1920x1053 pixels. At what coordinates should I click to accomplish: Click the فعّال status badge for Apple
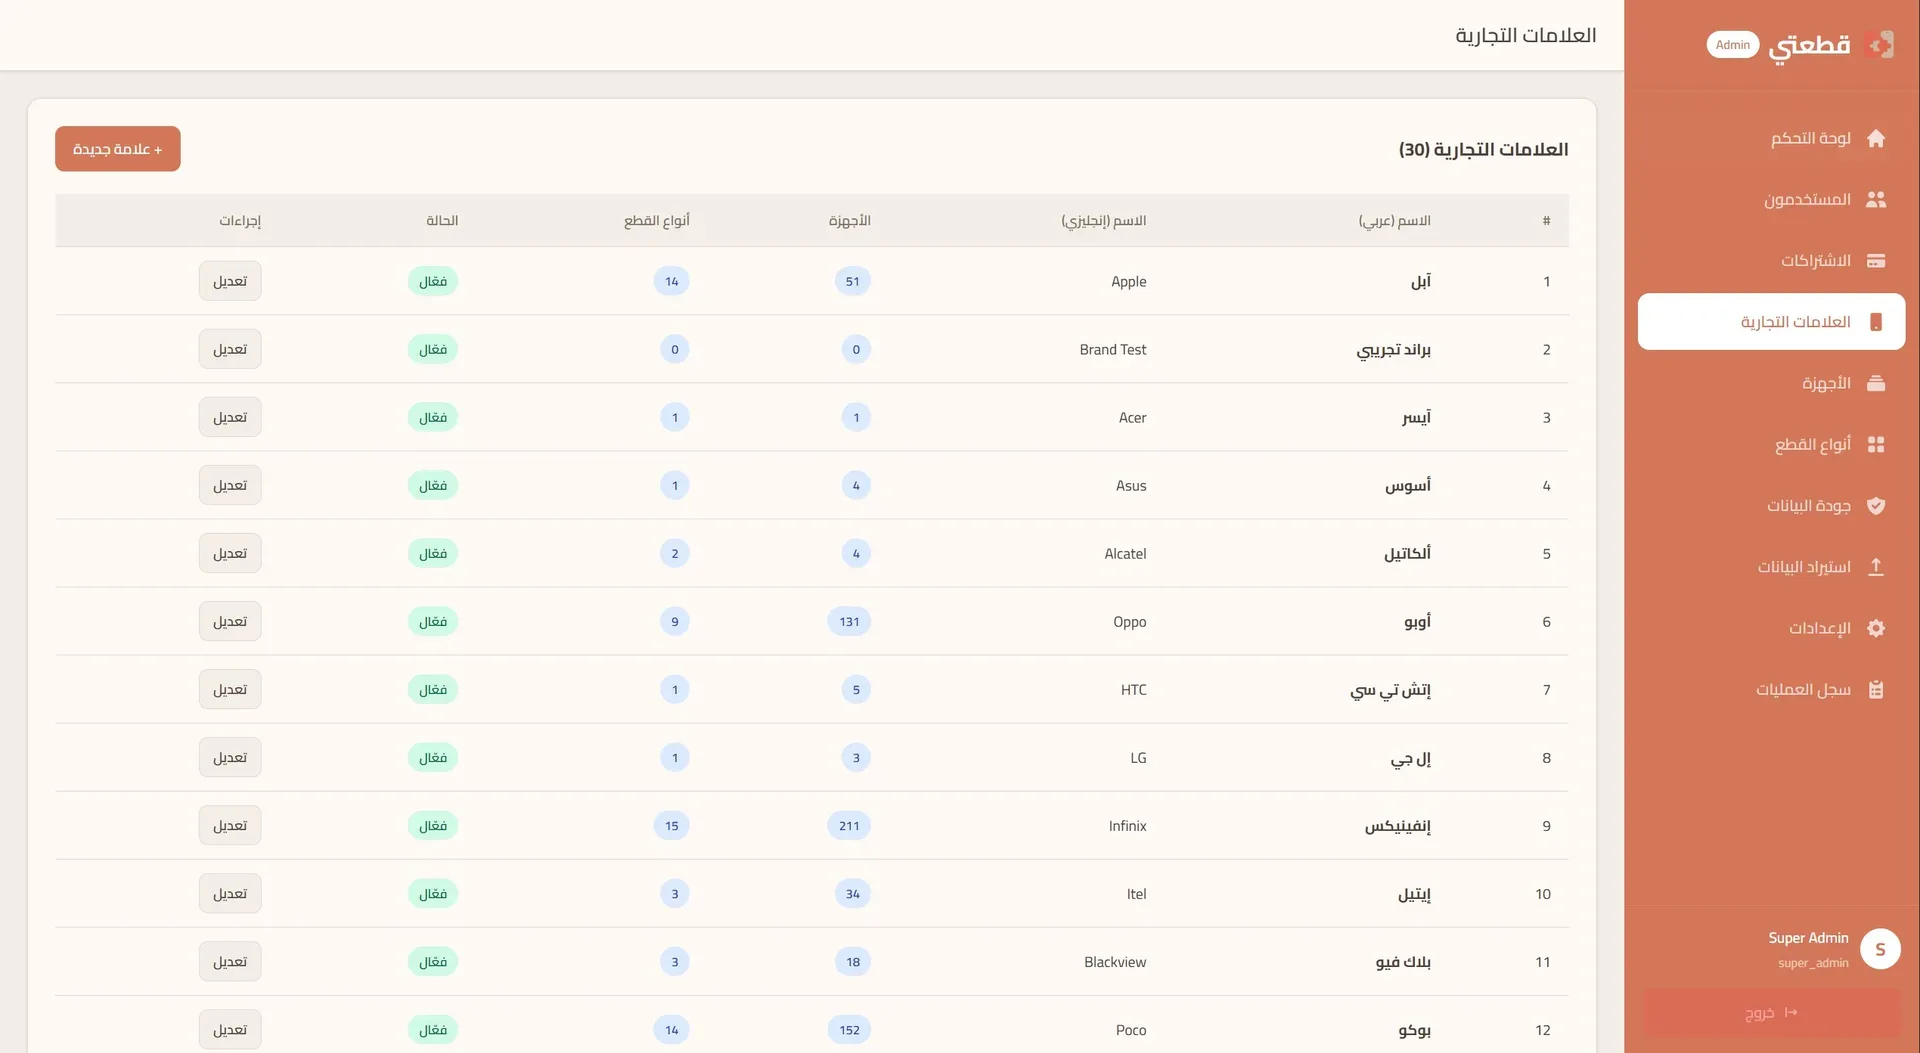point(433,281)
